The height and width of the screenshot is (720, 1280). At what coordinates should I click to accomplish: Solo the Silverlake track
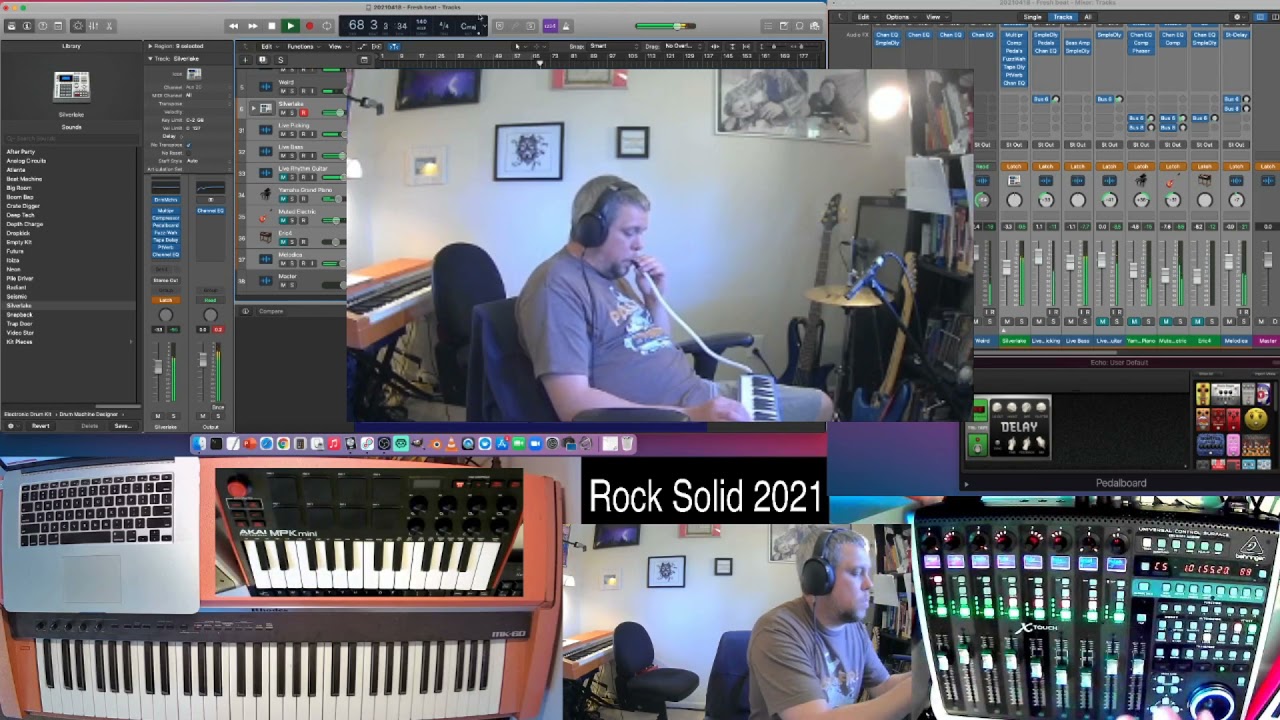point(293,113)
